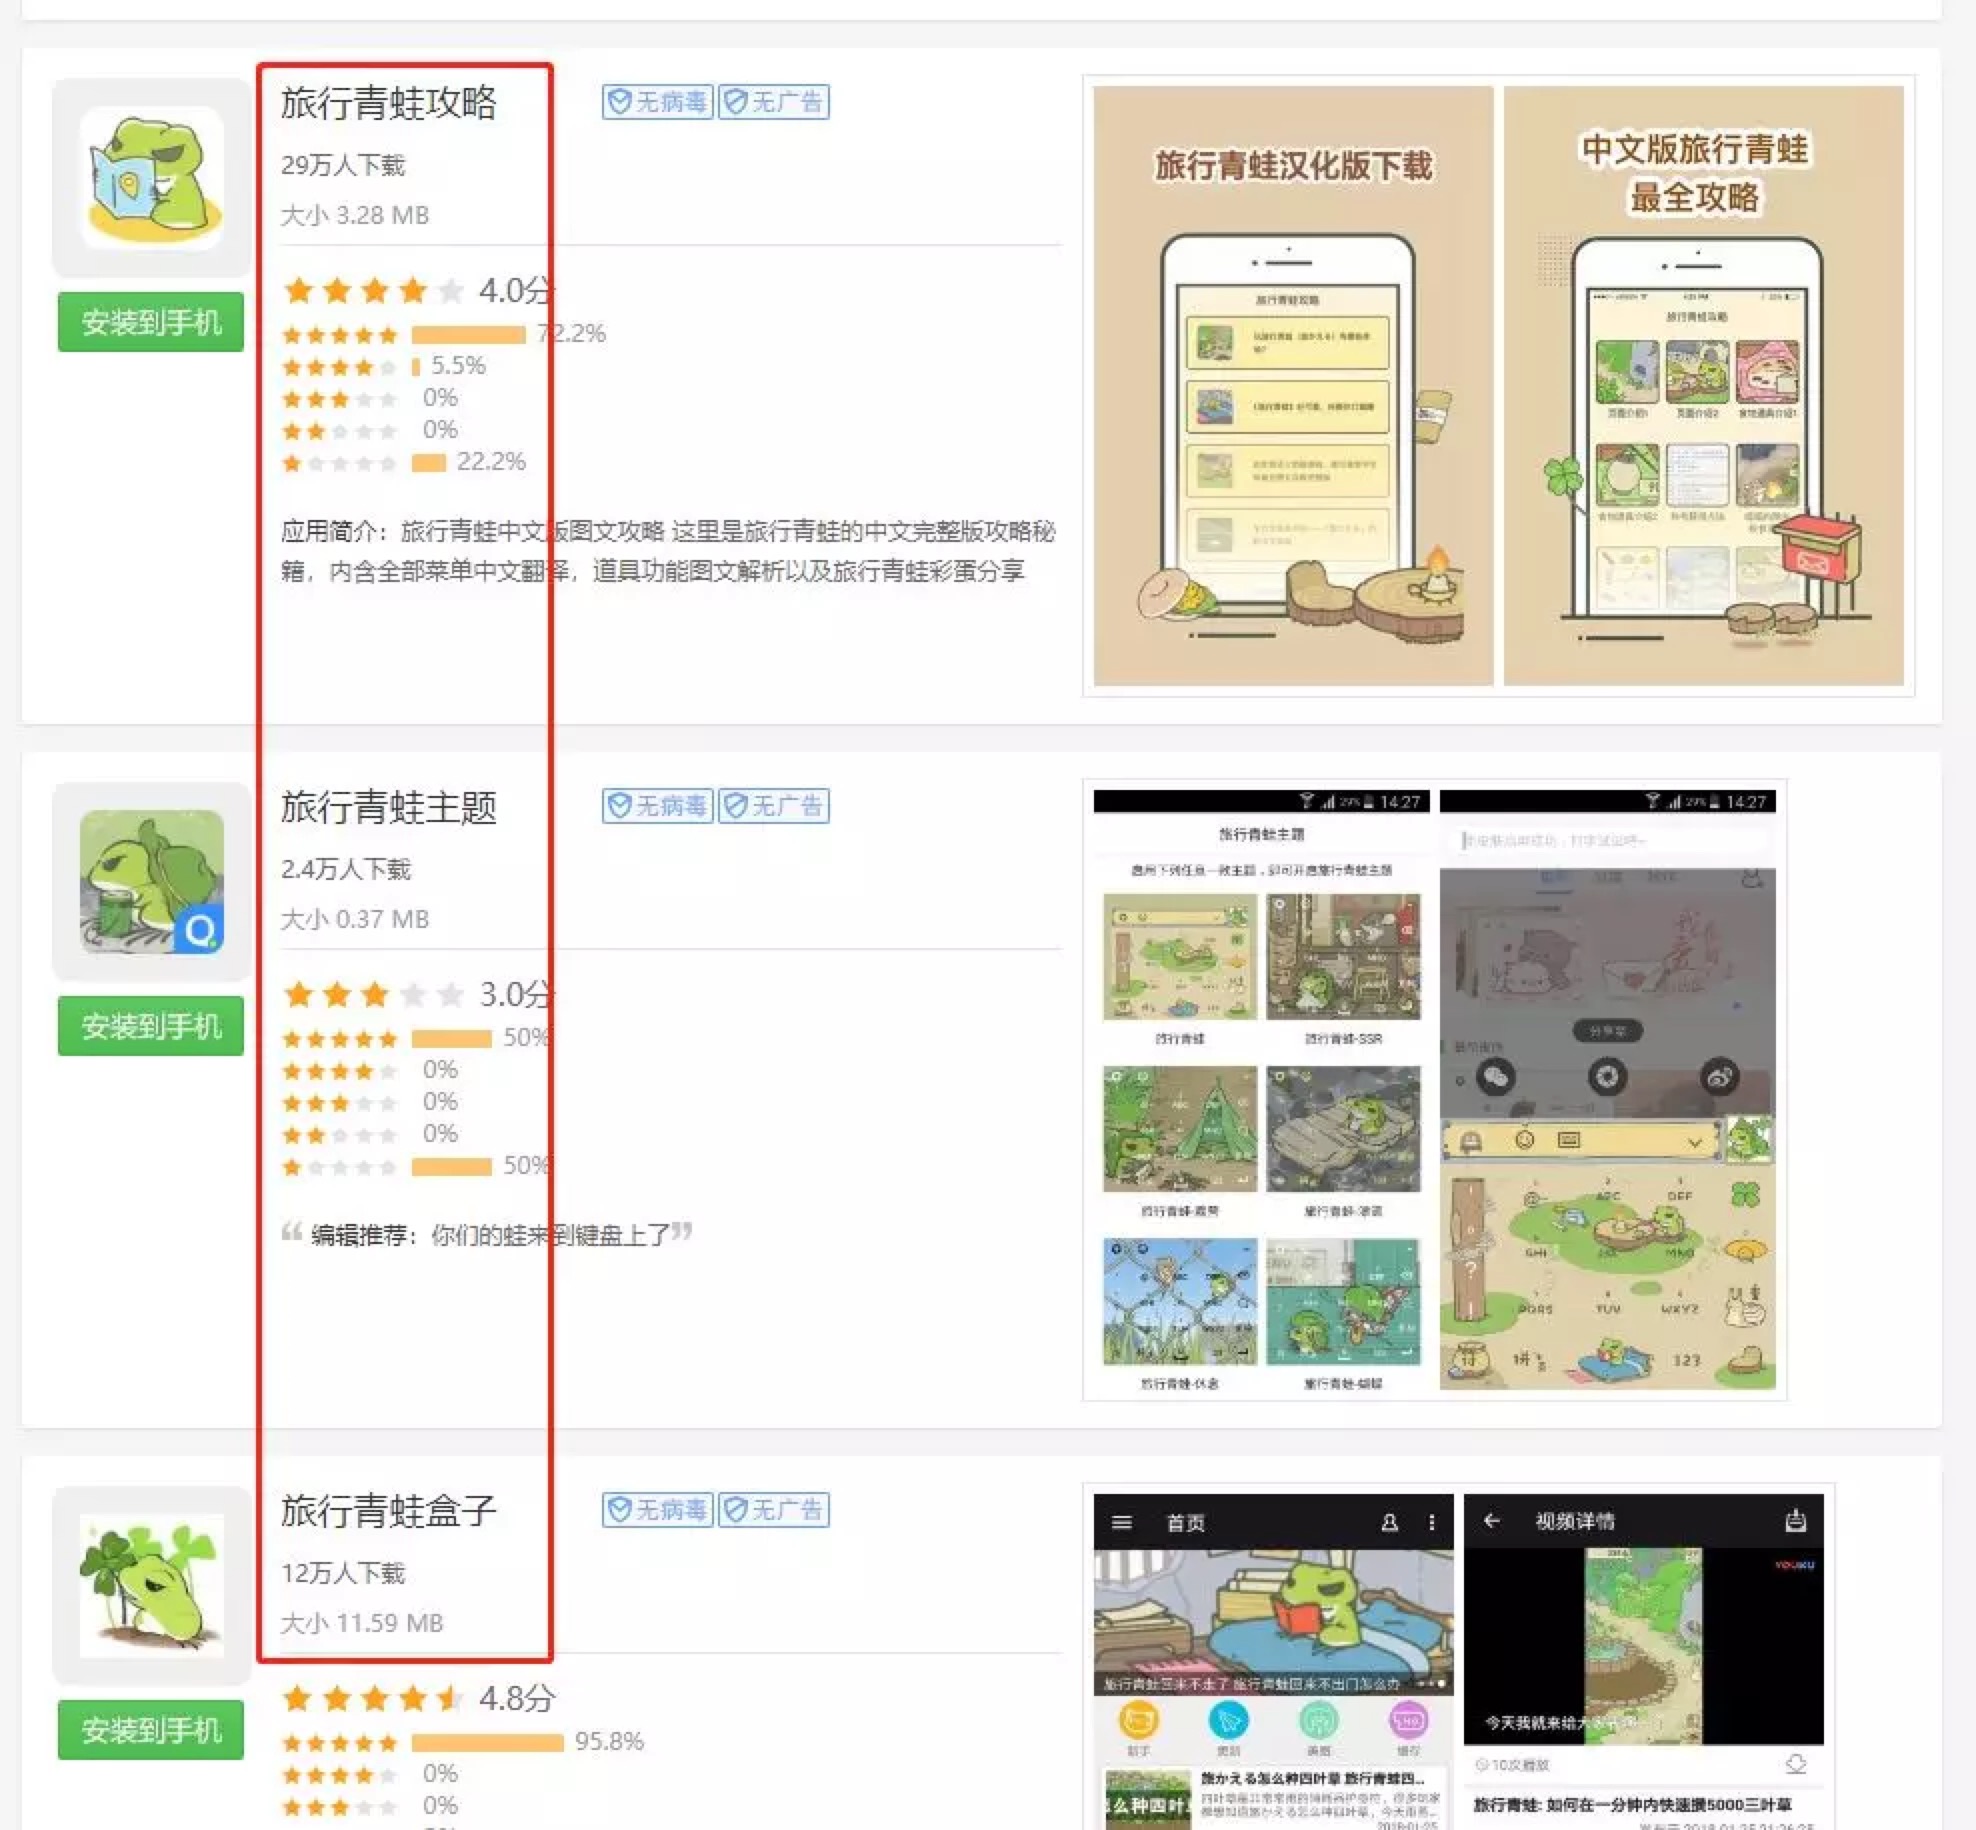This screenshot has width=1976, height=1830.
Task: Click the large star rating beside 4.0分
Action: pos(374,291)
